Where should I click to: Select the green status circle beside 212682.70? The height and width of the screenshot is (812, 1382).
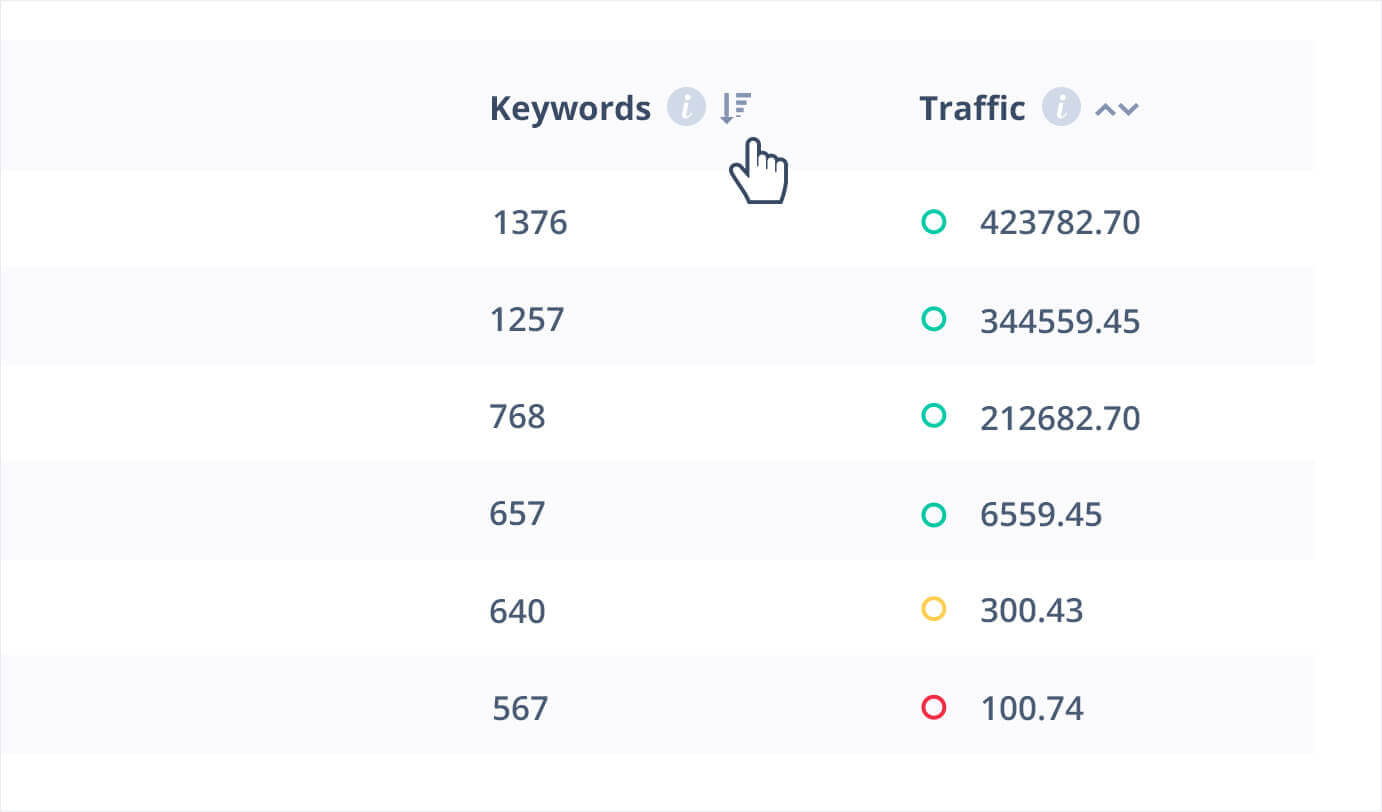pos(933,416)
